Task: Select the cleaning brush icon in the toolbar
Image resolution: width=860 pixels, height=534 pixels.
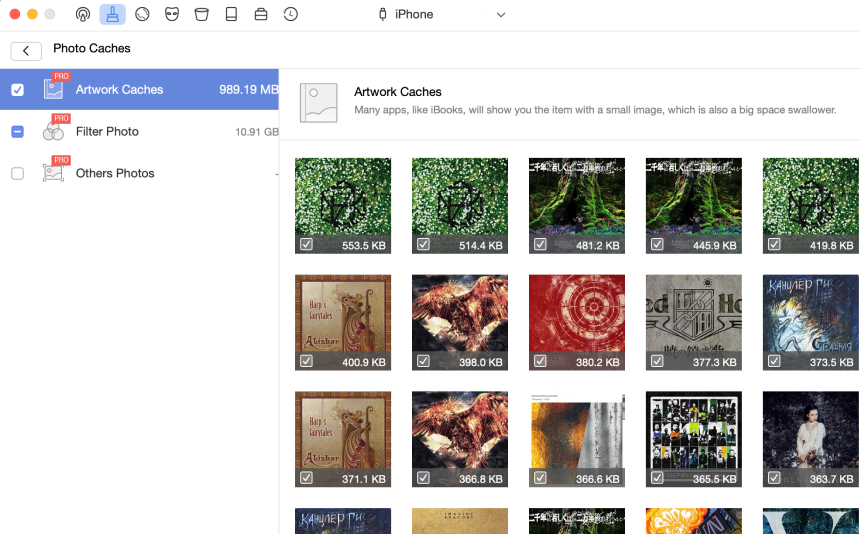Action: click(112, 15)
